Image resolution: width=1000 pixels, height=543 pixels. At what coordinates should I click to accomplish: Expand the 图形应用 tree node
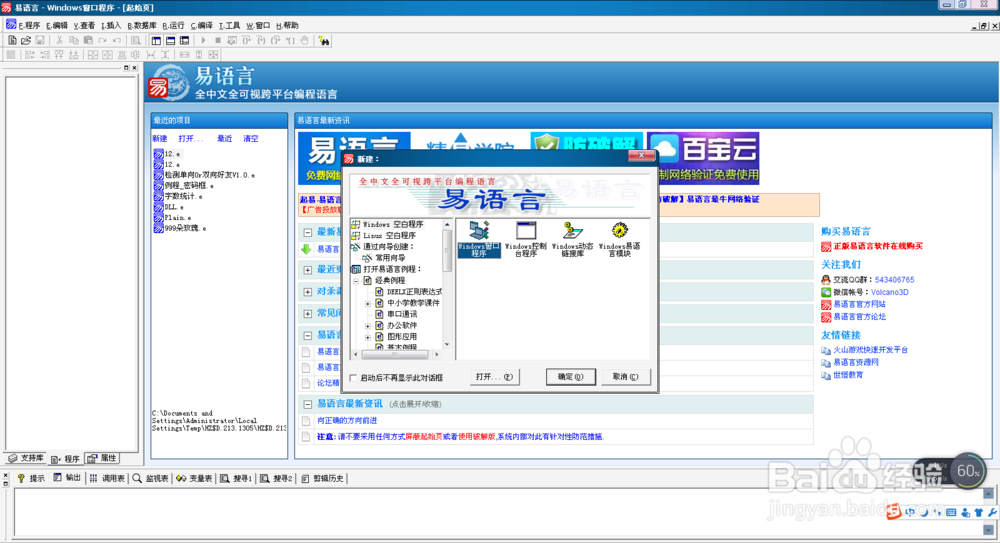tap(368, 336)
